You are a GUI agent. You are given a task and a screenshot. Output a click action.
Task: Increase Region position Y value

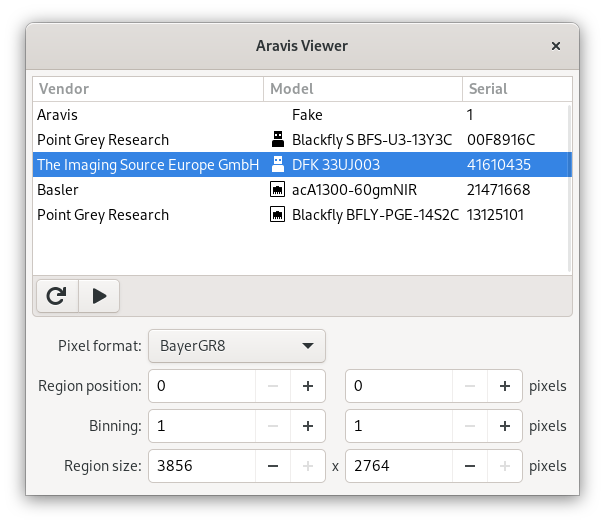click(x=505, y=386)
